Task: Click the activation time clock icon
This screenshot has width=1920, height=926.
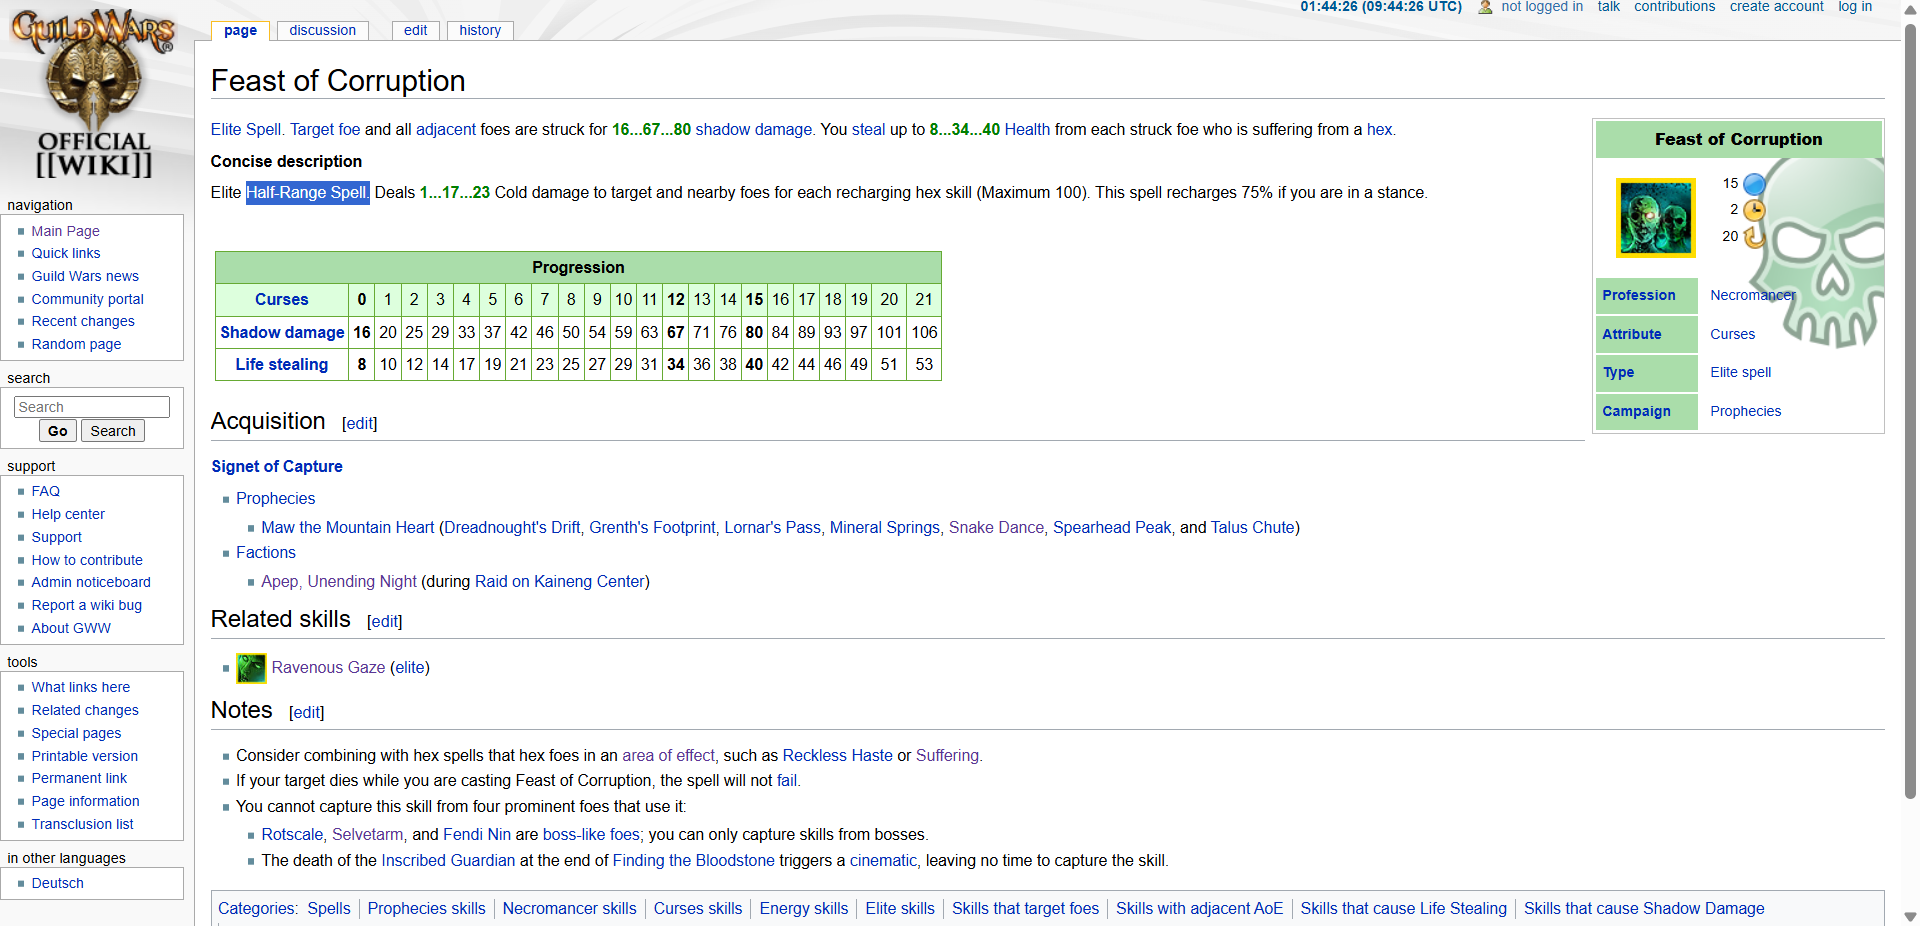Action: 1754,210
